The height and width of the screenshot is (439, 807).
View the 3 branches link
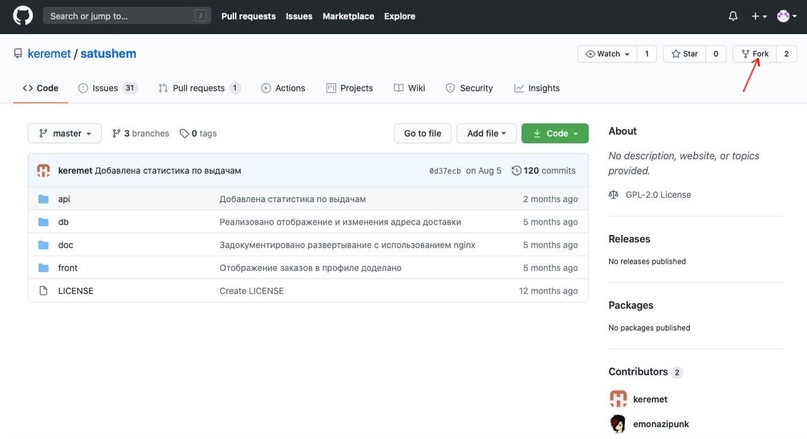[x=141, y=133]
